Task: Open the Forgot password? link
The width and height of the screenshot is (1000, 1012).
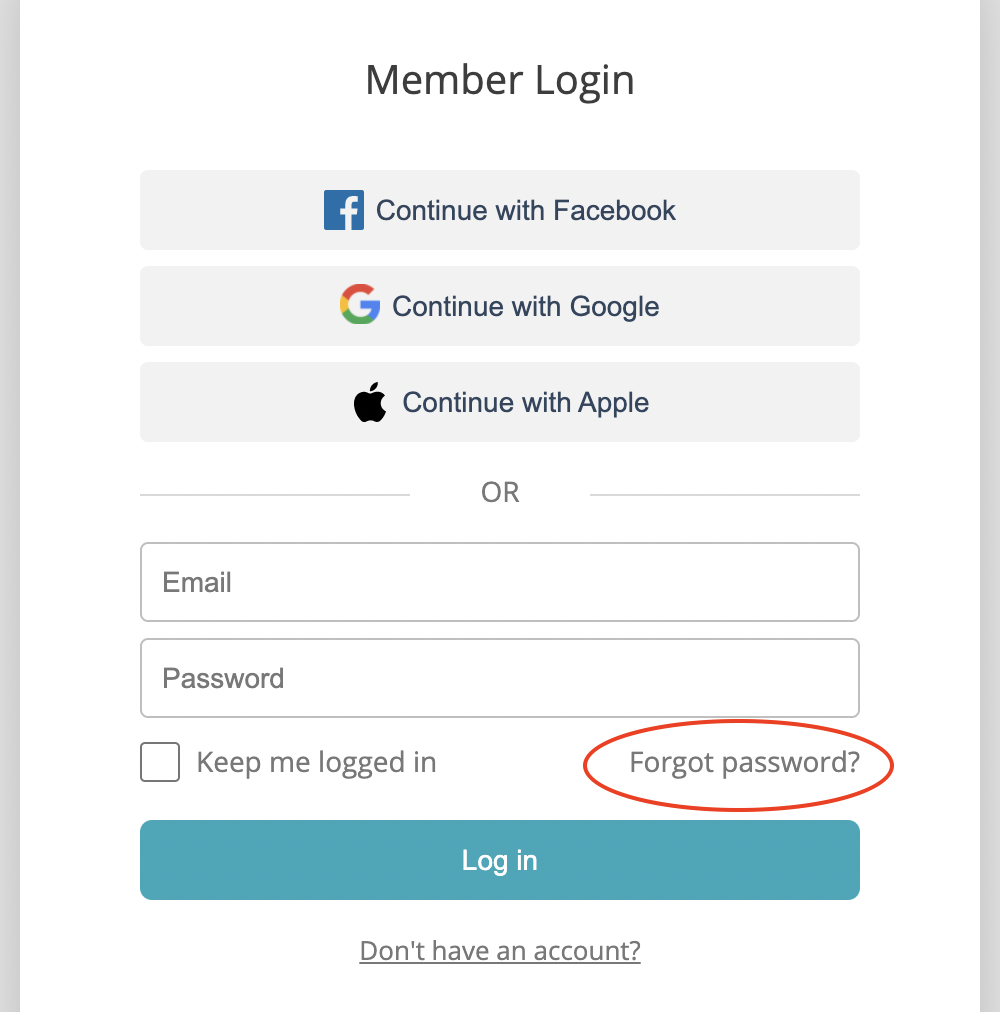Action: click(744, 763)
